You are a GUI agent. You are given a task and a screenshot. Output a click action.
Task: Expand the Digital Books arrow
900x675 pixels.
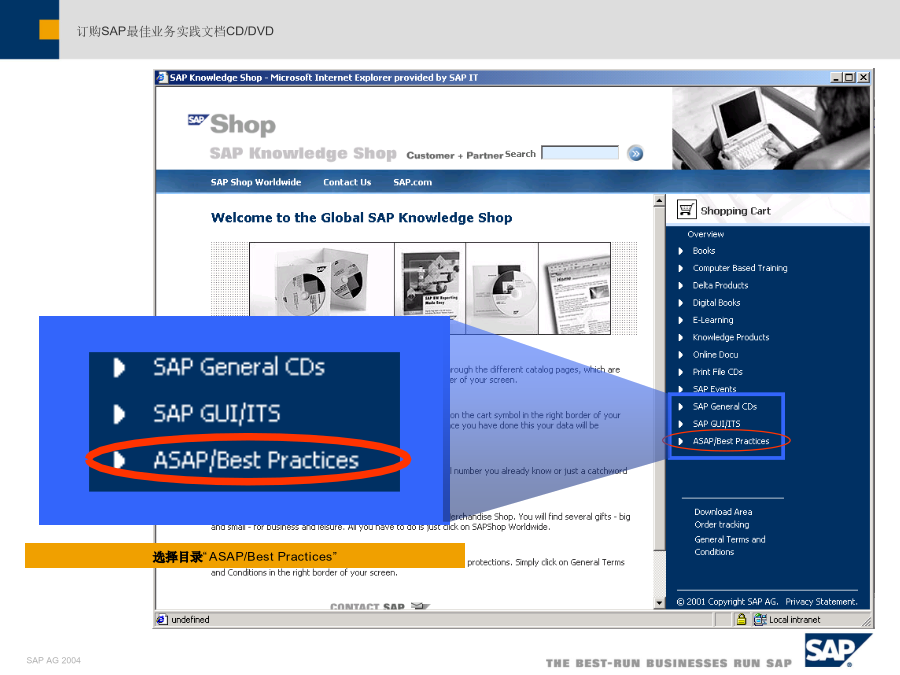681,302
